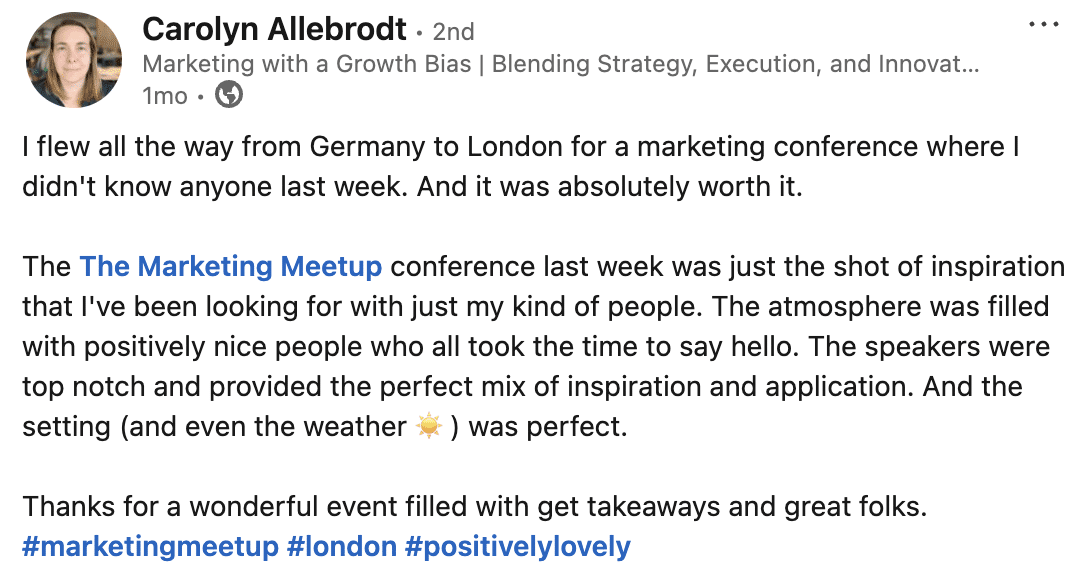This screenshot has height=580, width=1082.
Task: Click the text line mentioning just my kind of people
Action: pos(535,306)
